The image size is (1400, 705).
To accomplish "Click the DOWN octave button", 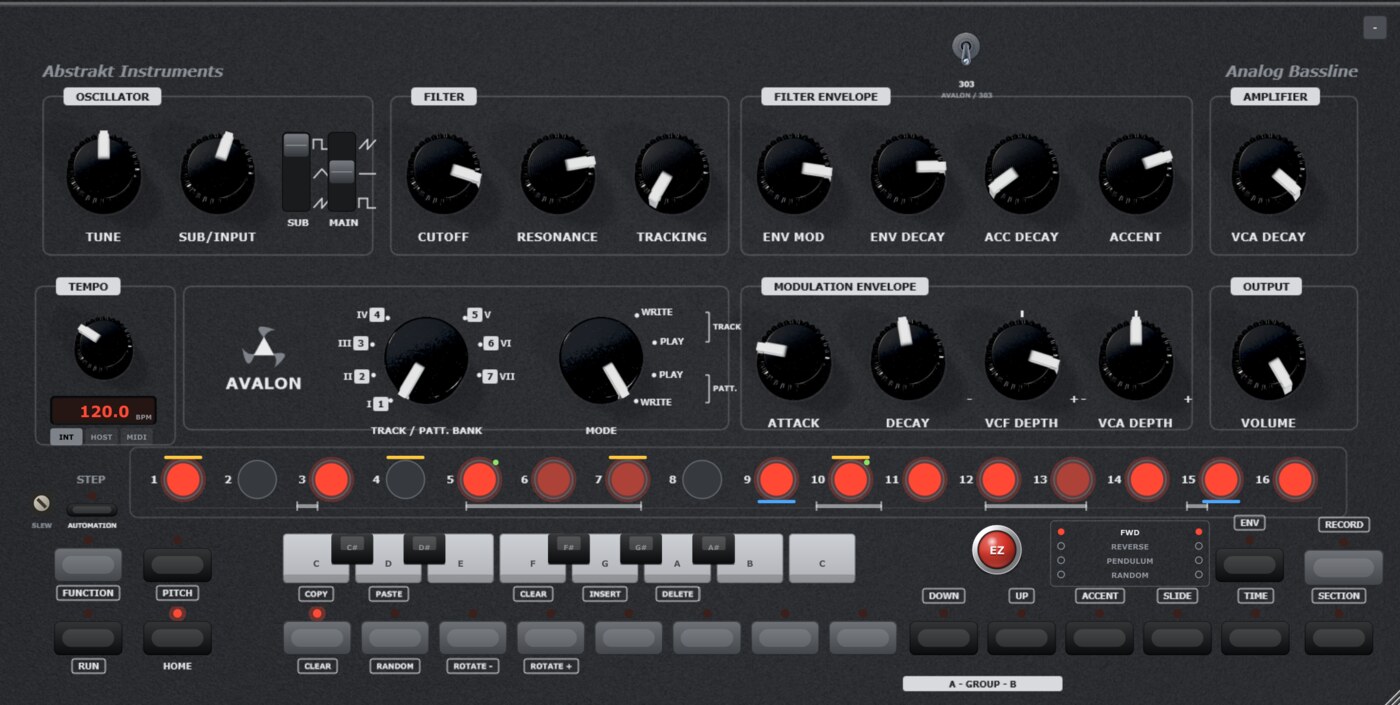I will pyautogui.click(x=943, y=638).
